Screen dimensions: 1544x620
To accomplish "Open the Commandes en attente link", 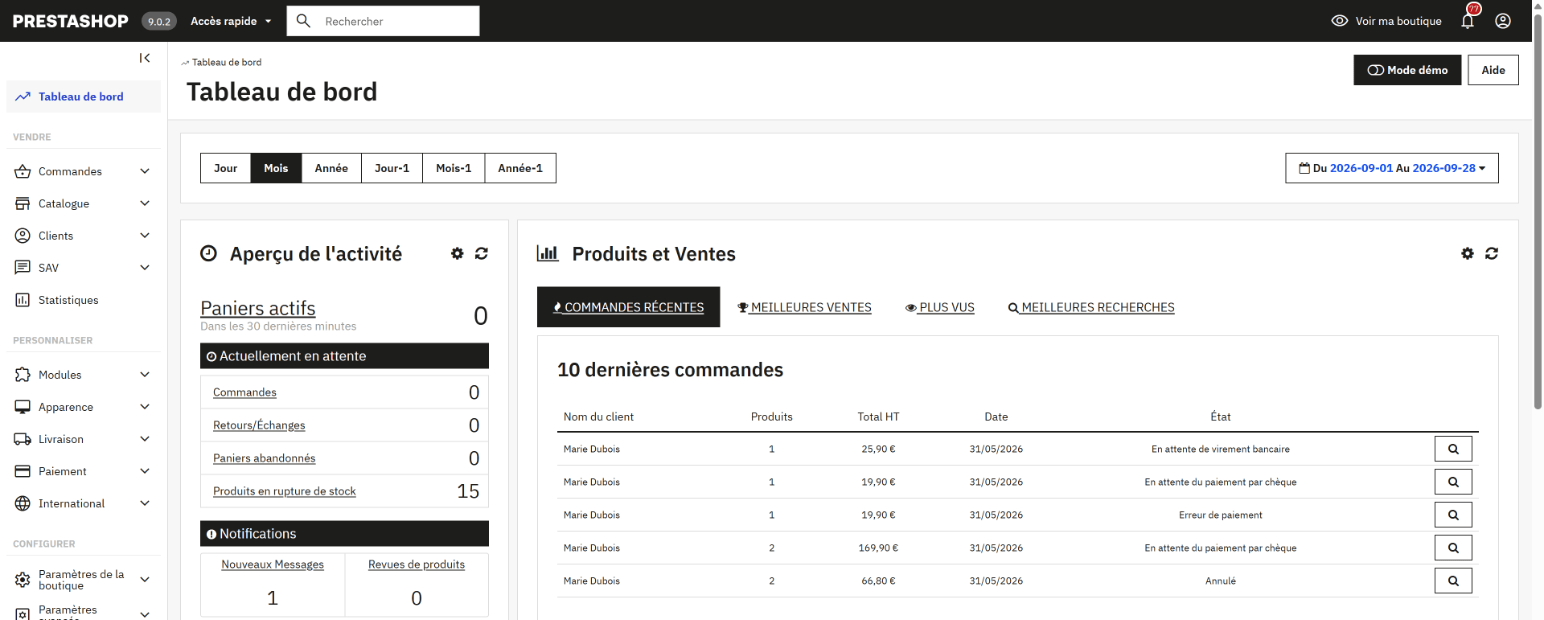I will tap(245, 392).
